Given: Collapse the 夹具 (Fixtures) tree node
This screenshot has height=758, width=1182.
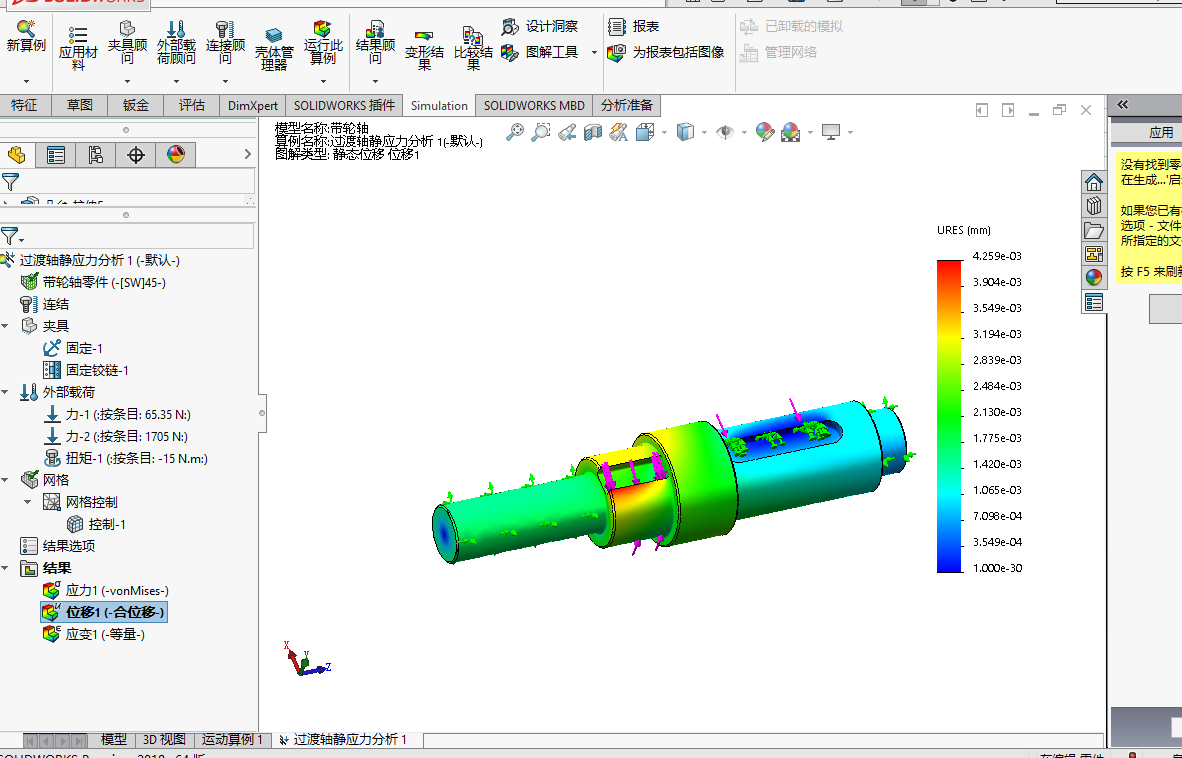Looking at the screenshot, I should 5,326.
